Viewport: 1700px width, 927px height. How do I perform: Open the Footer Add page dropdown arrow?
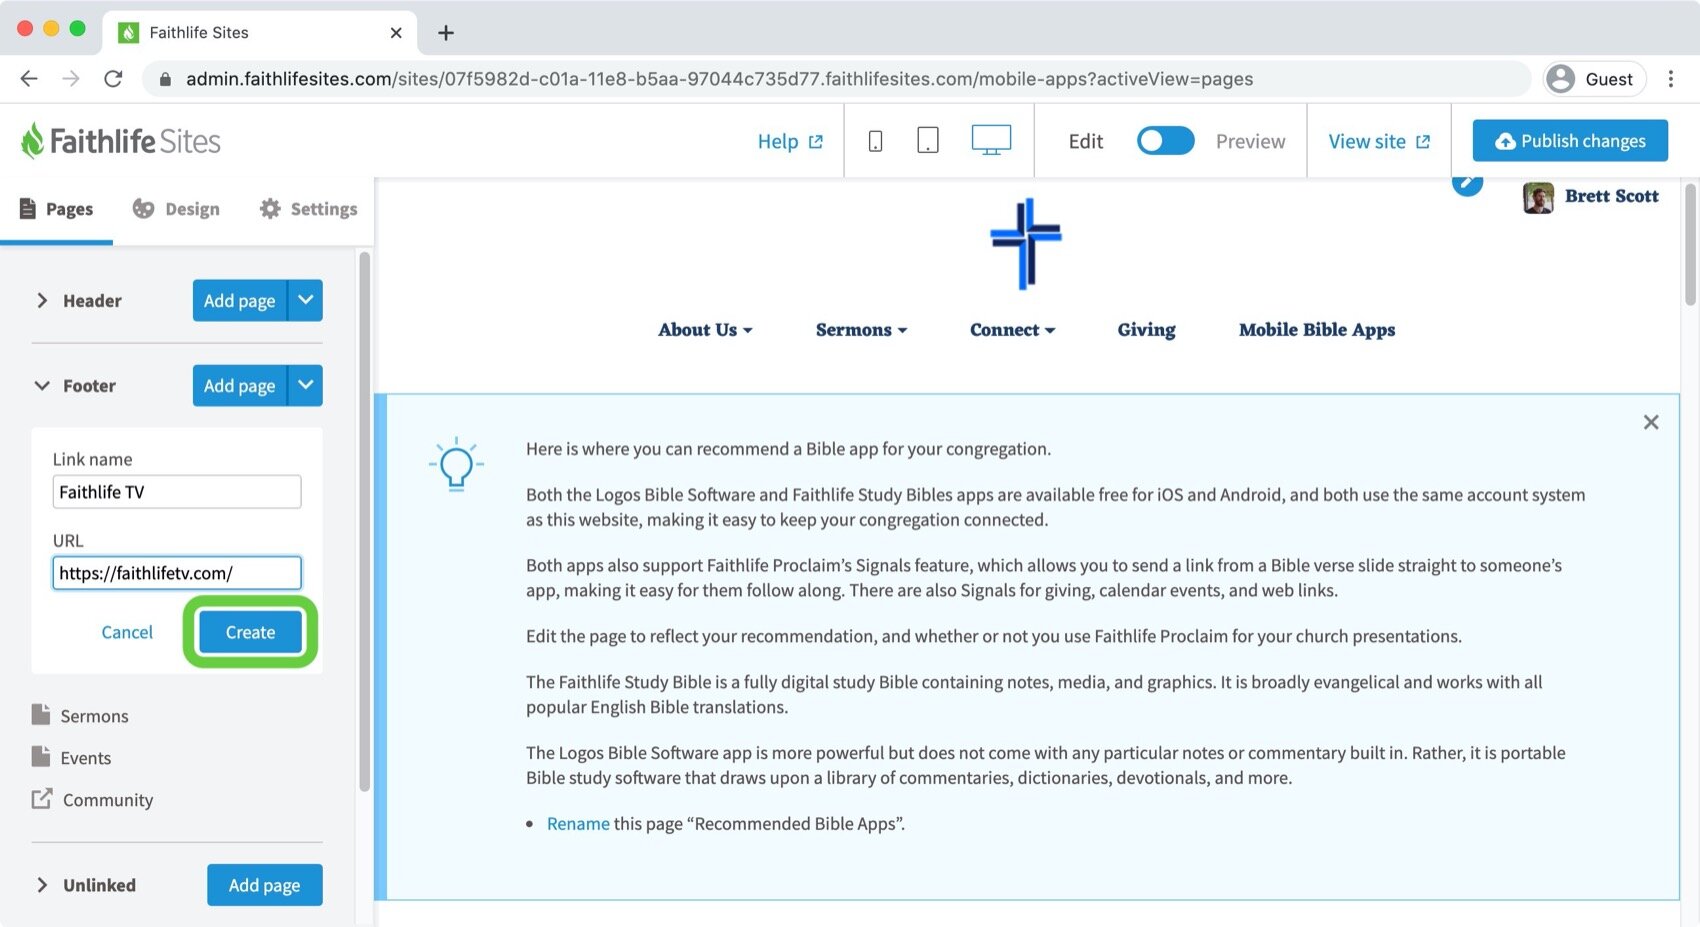click(306, 385)
